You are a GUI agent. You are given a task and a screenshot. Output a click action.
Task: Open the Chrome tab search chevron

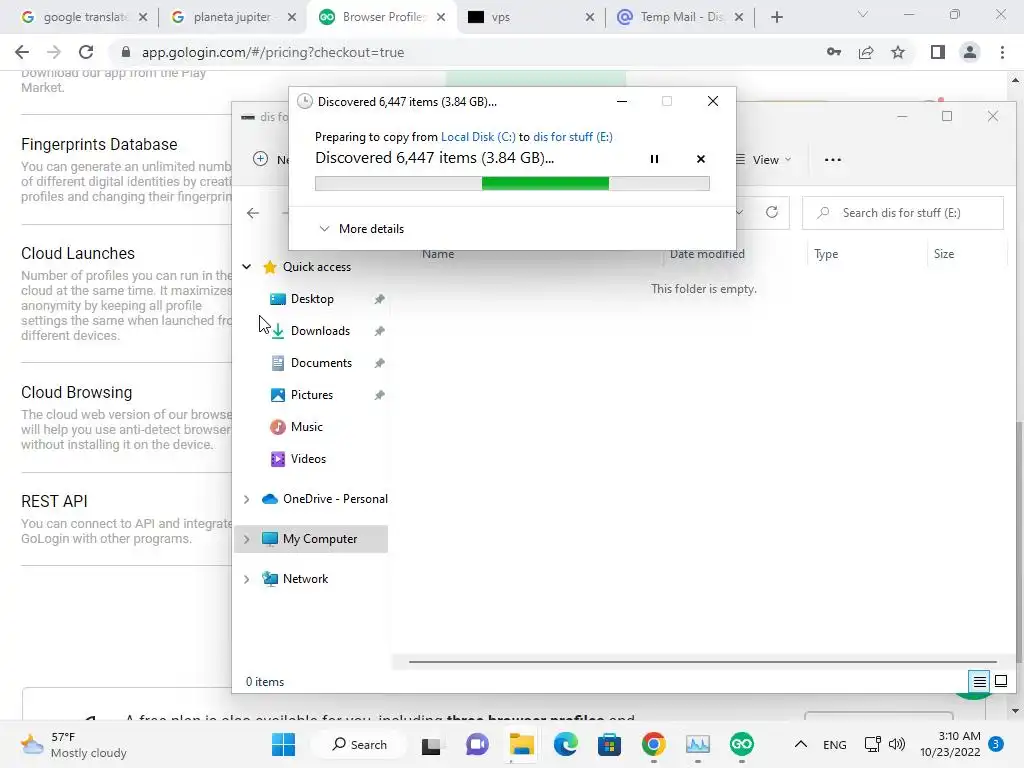pos(863,14)
